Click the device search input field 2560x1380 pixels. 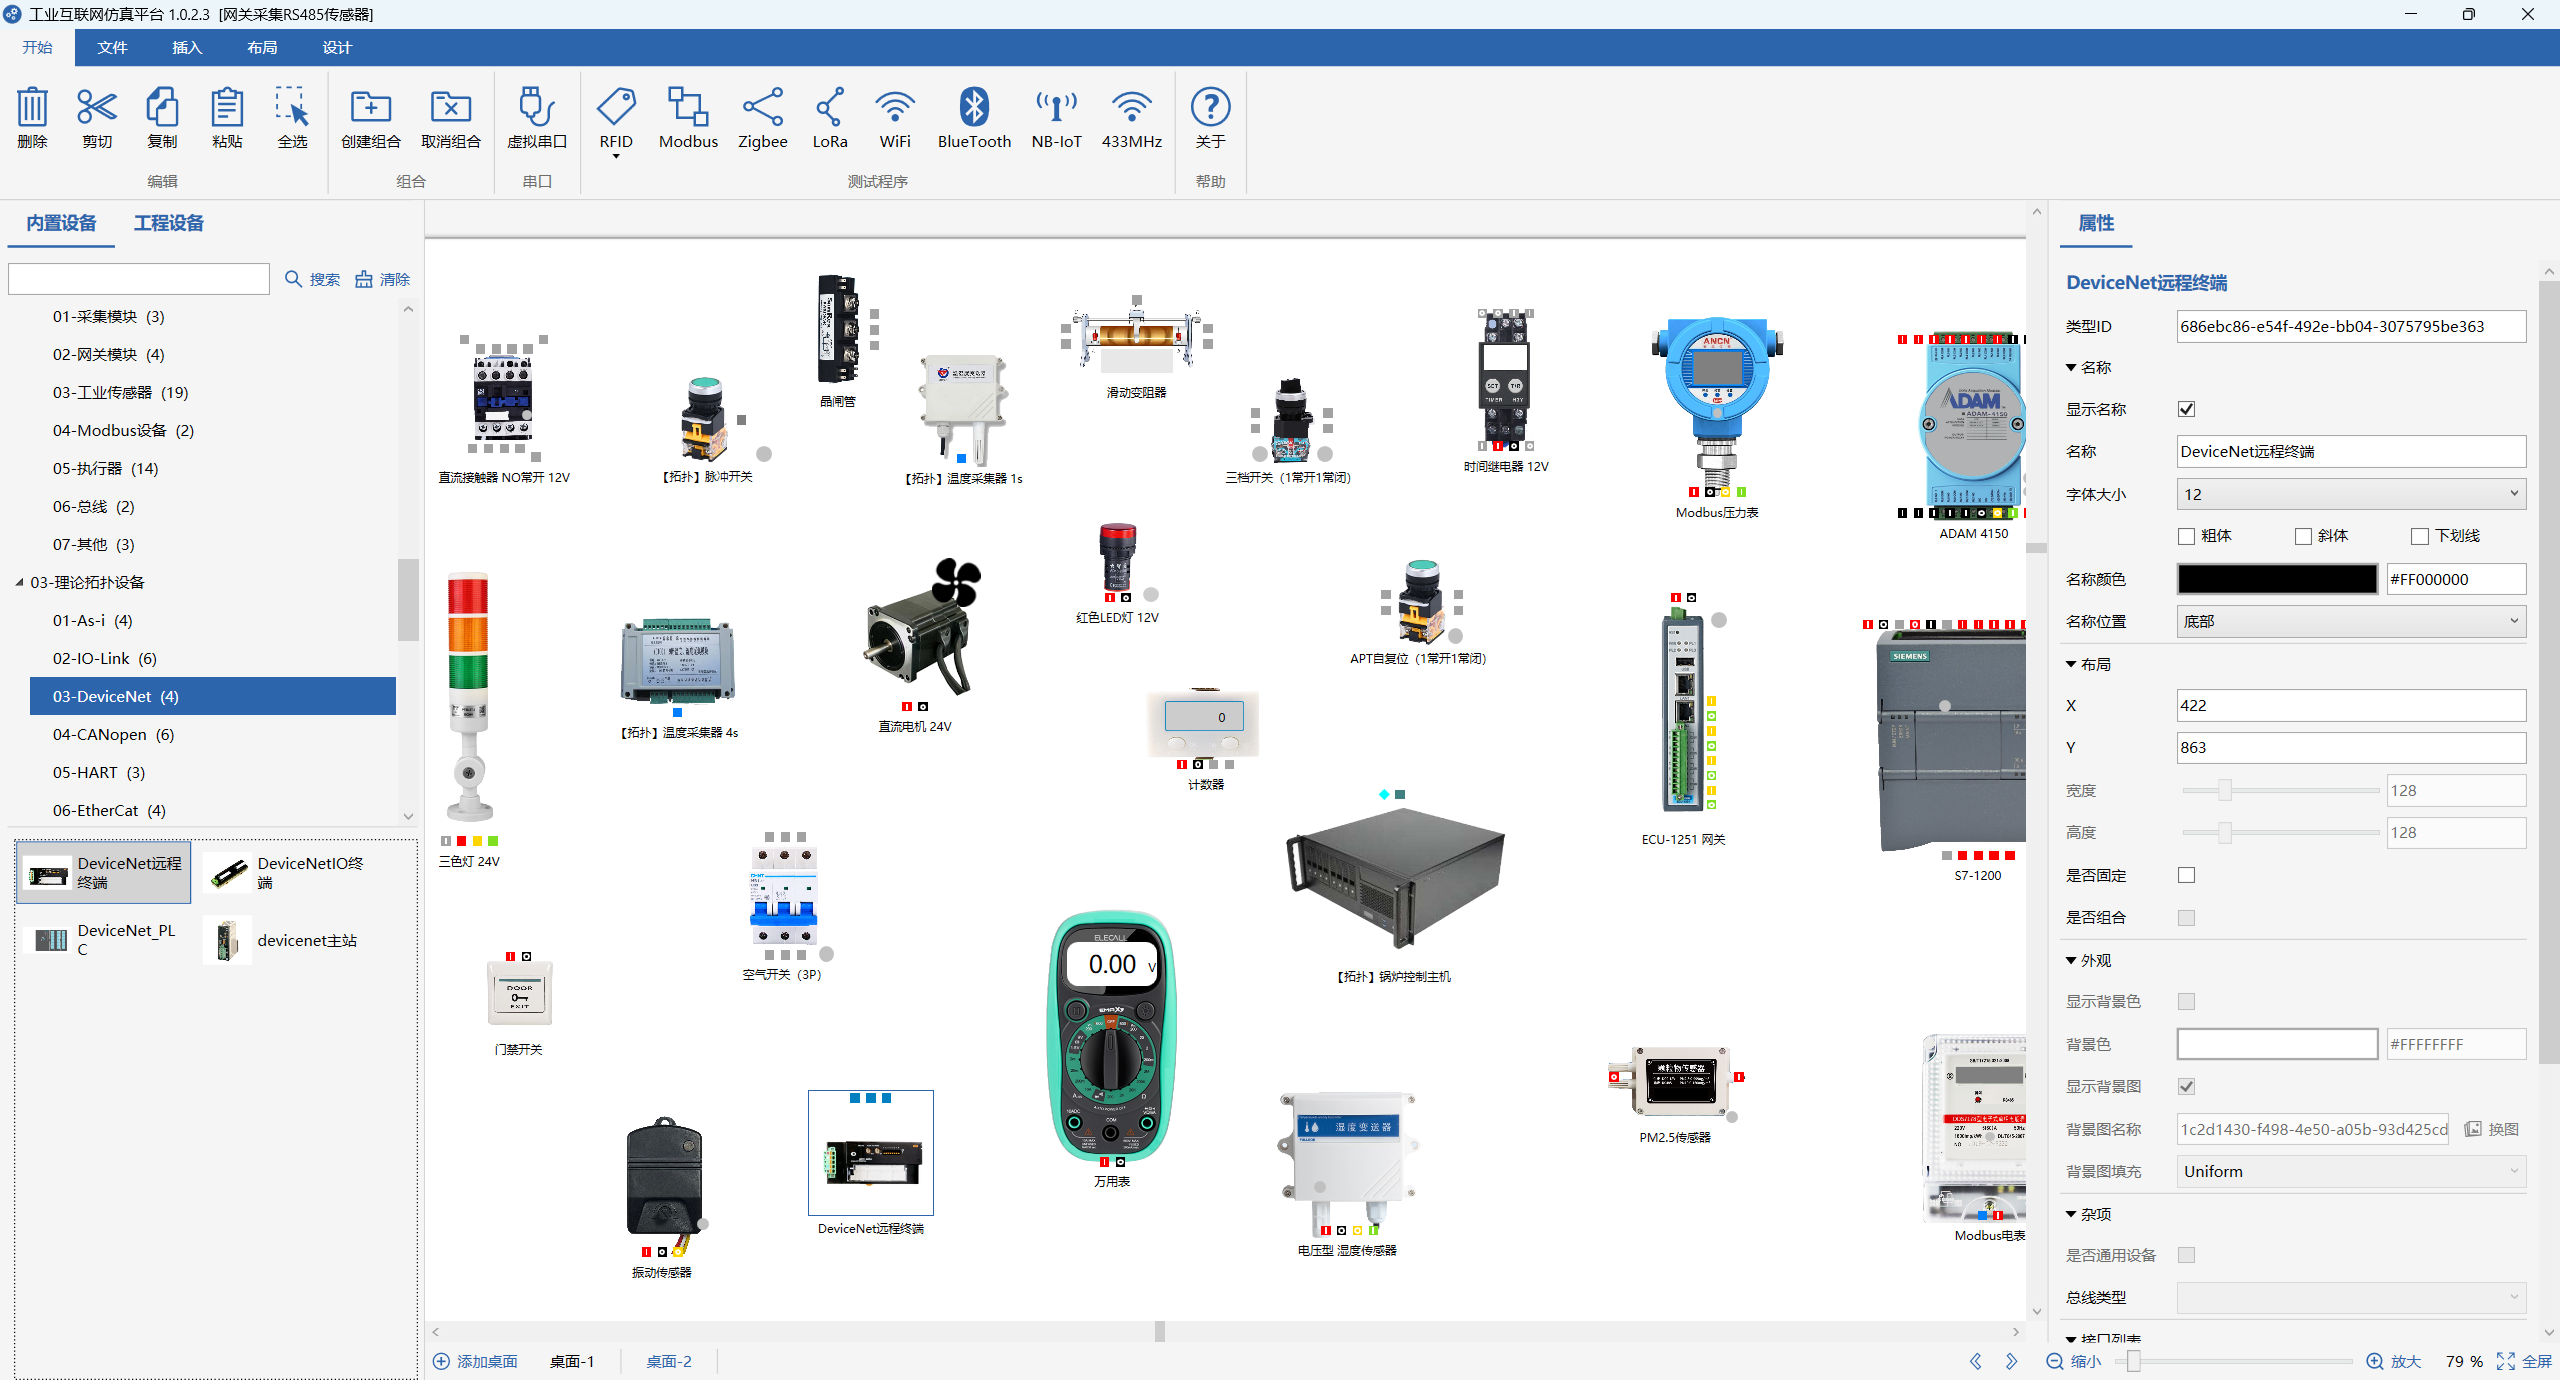coord(139,279)
